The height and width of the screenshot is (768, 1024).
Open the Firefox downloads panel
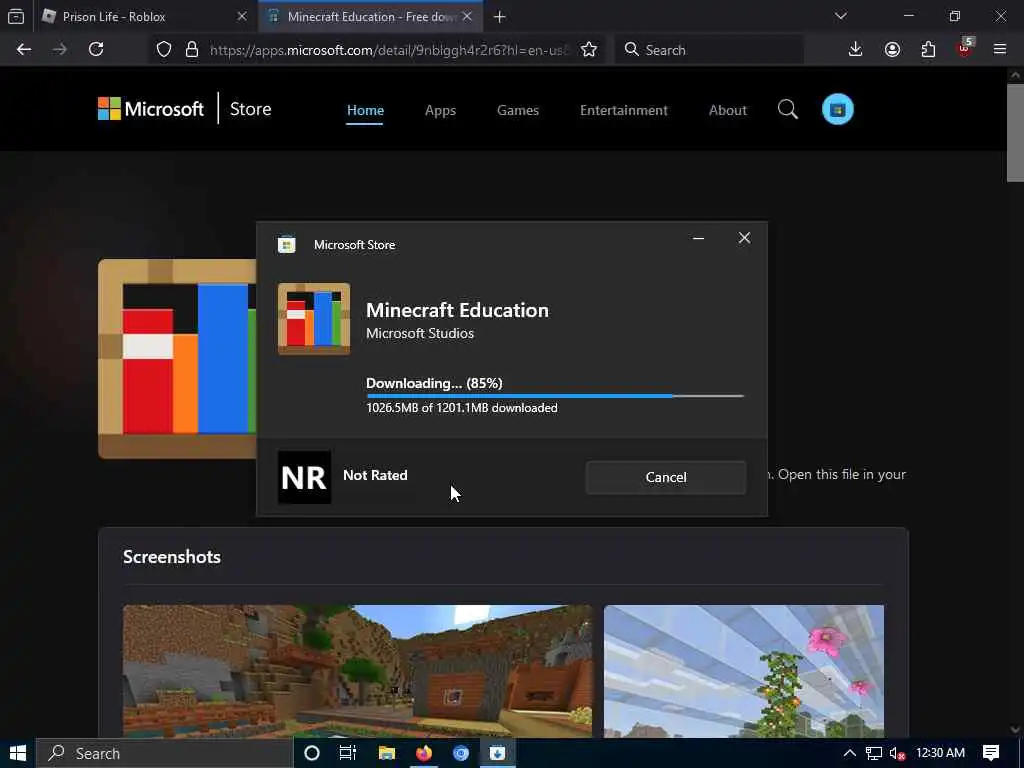[855, 50]
